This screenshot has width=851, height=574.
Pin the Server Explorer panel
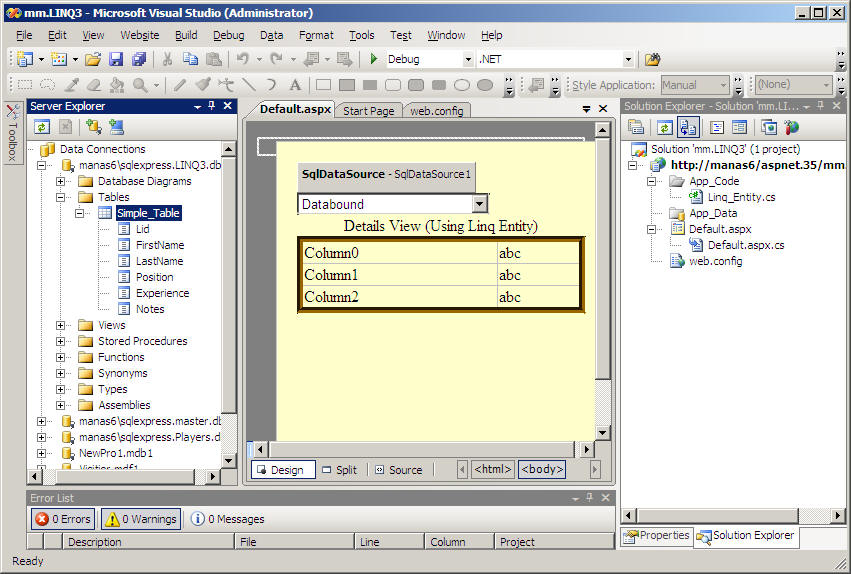[212, 106]
